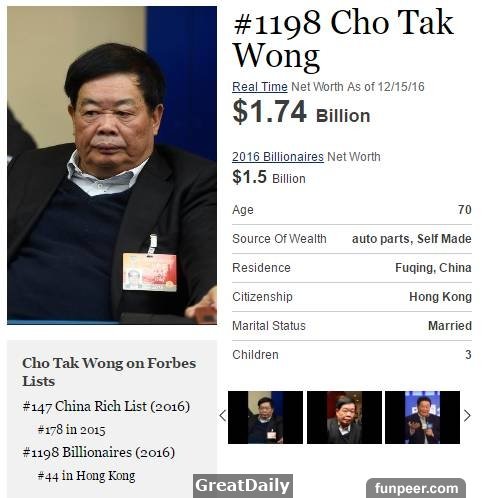
Task: Select the third gallery thumbnail with microphone
Action: tap(422, 417)
